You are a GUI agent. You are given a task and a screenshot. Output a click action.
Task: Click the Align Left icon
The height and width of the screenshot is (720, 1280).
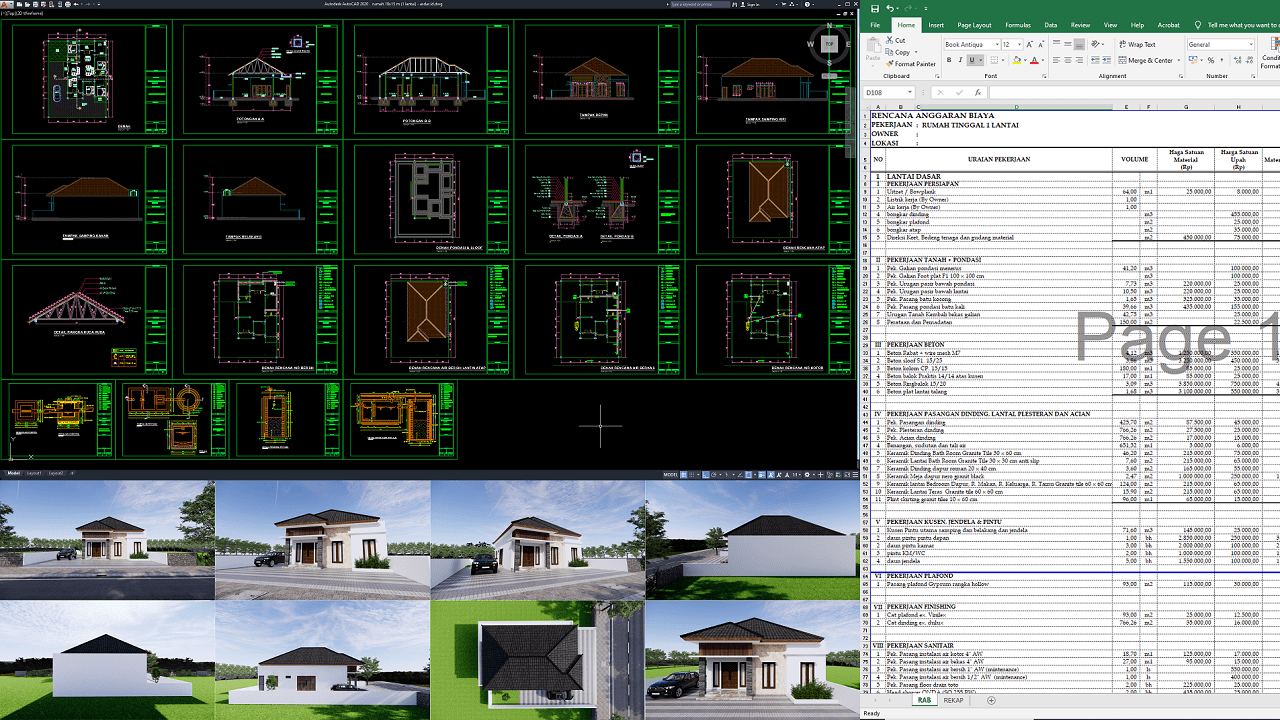[1056, 60]
